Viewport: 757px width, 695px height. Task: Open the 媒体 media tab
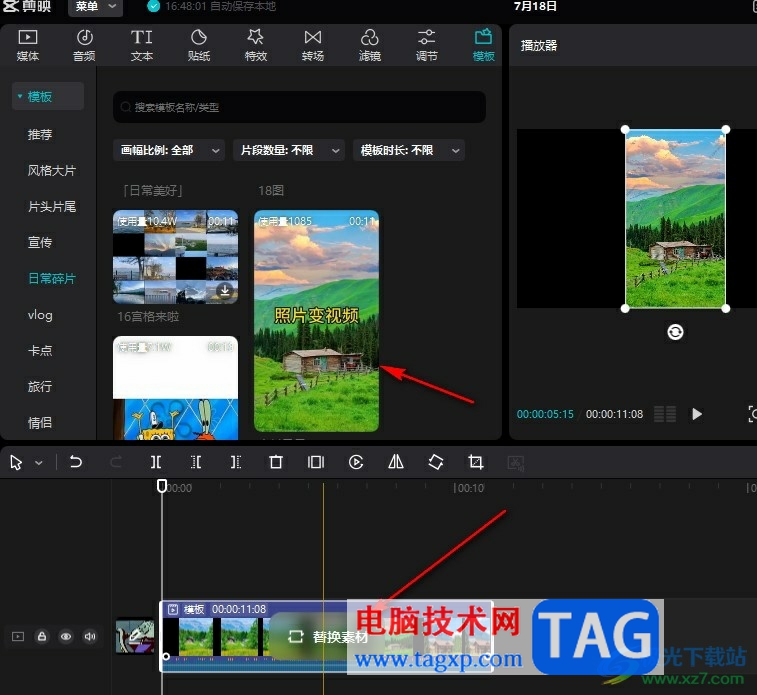pos(28,45)
